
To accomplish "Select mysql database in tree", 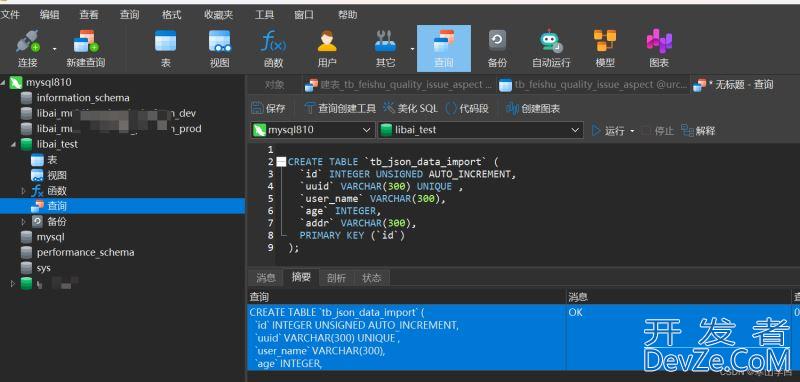I will pos(50,237).
